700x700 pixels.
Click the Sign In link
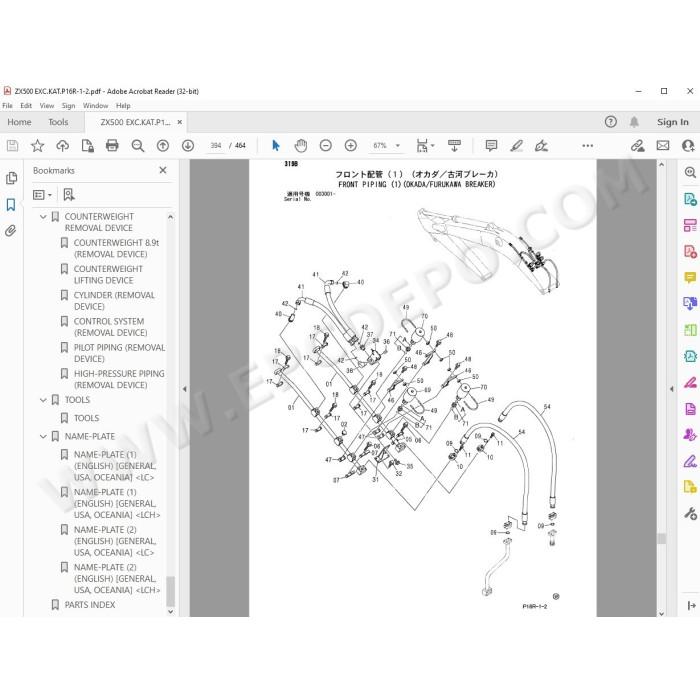point(672,122)
